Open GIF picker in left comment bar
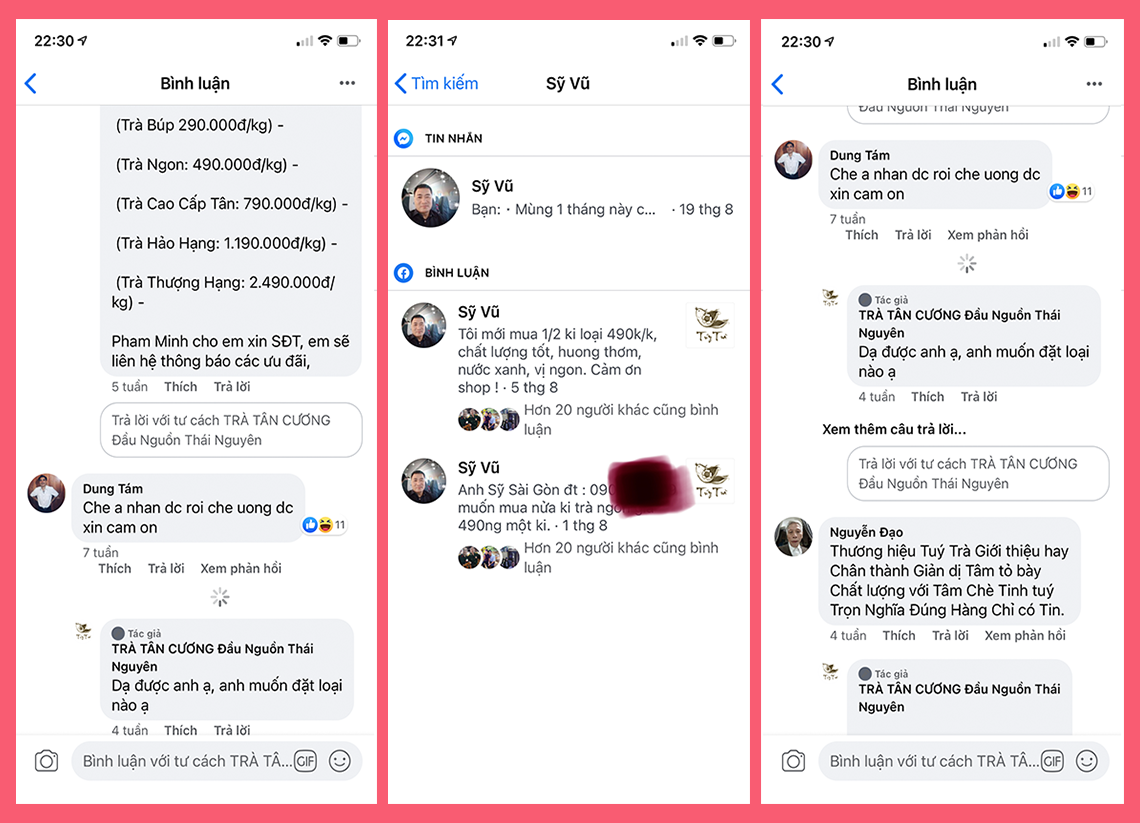Image resolution: width=1140 pixels, height=823 pixels. click(305, 761)
